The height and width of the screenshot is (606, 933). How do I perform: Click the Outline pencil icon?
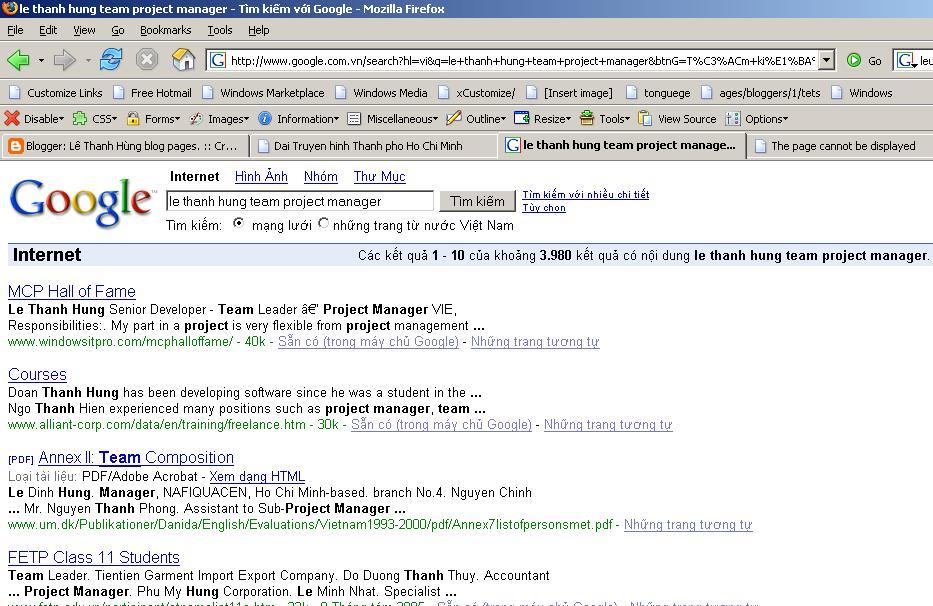tap(454, 118)
